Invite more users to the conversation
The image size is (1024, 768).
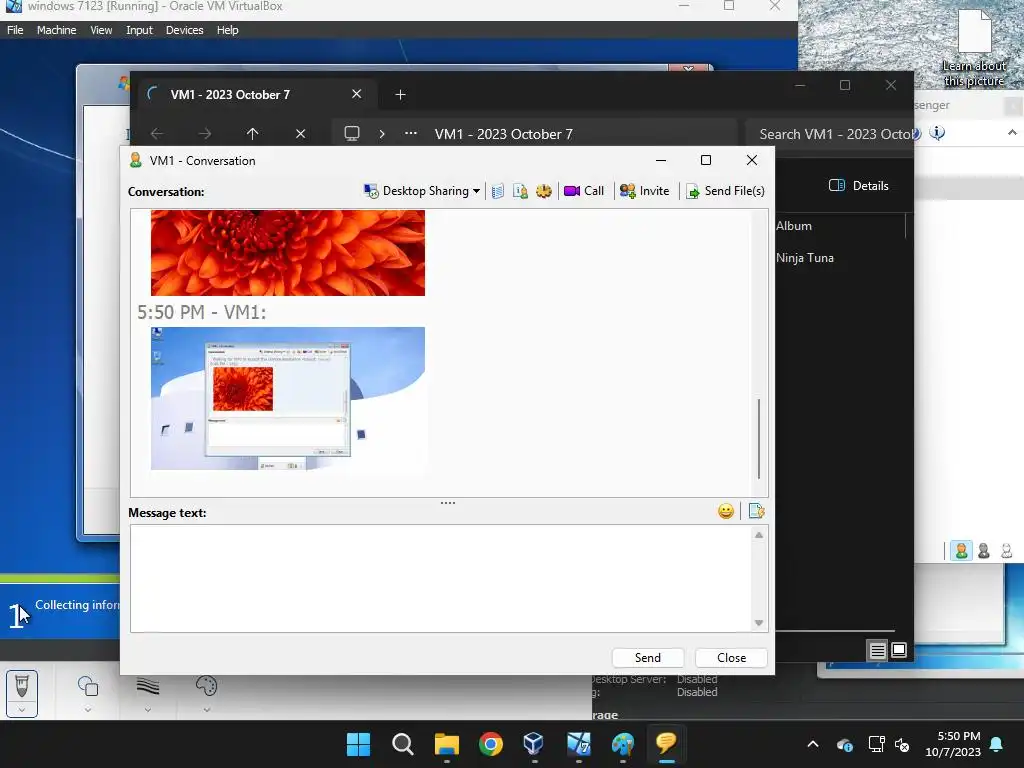point(645,191)
